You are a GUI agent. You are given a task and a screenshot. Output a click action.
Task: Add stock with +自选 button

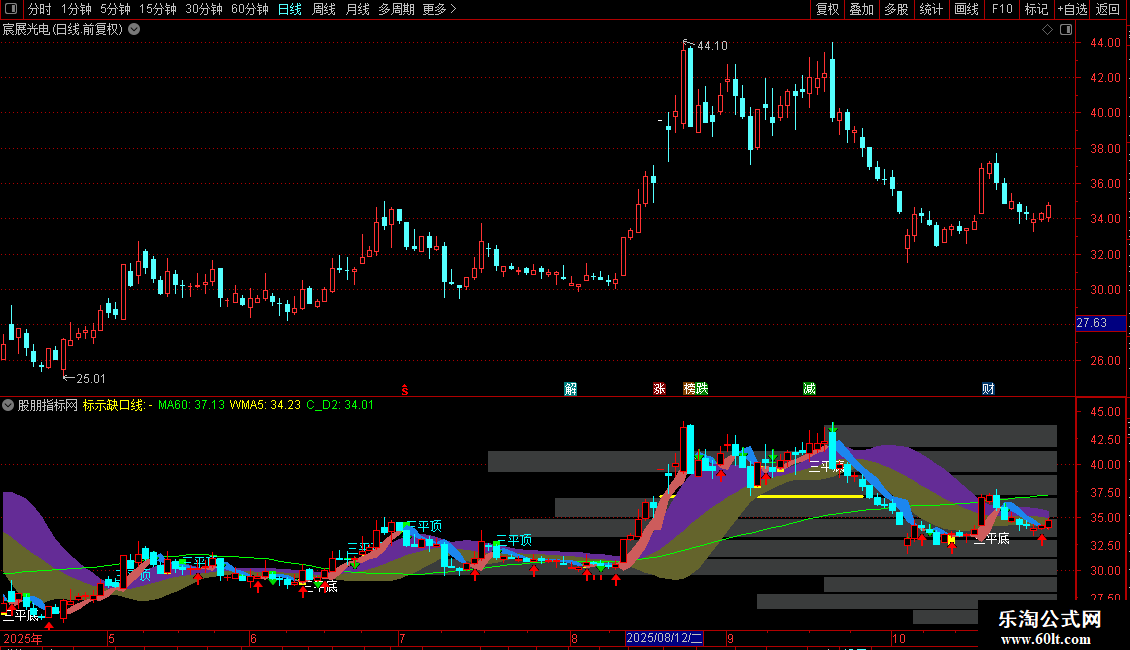(x=1072, y=9)
